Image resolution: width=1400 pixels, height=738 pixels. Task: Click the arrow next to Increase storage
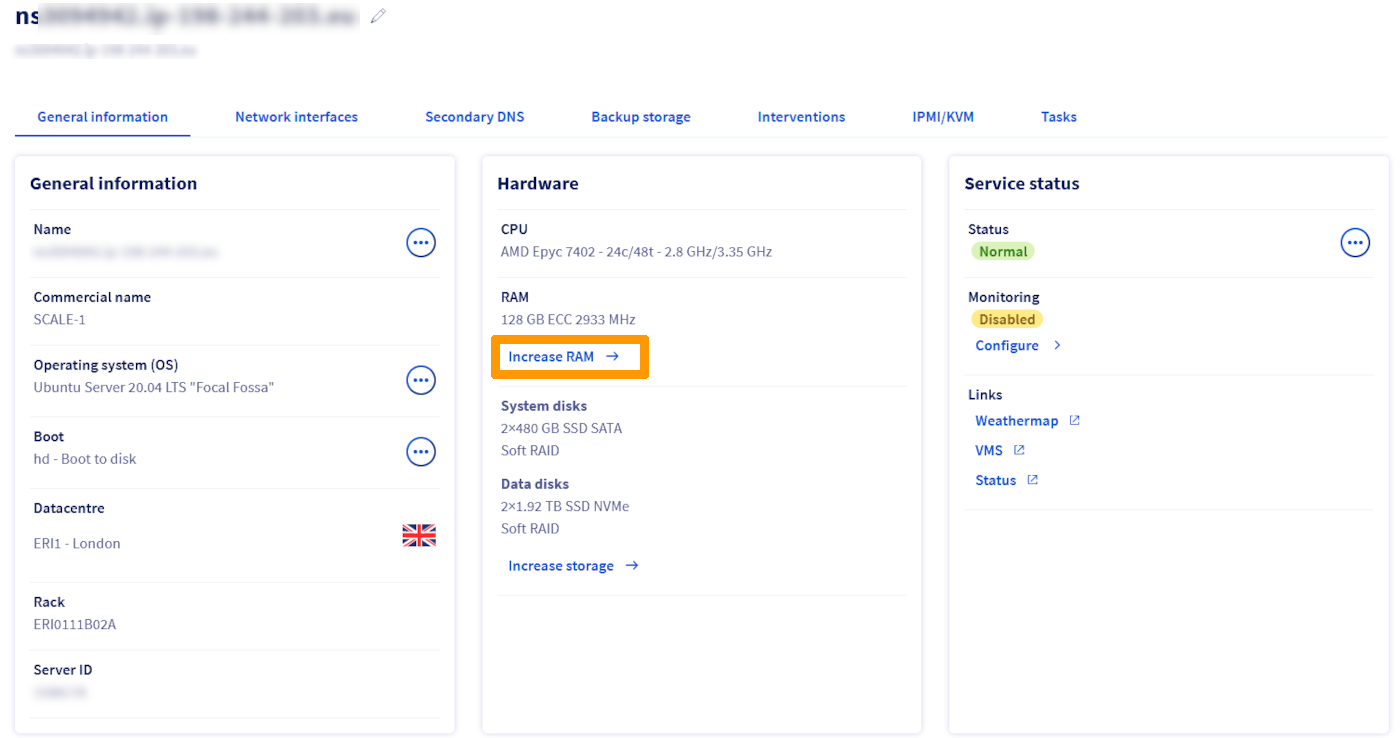(x=632, y=566)
